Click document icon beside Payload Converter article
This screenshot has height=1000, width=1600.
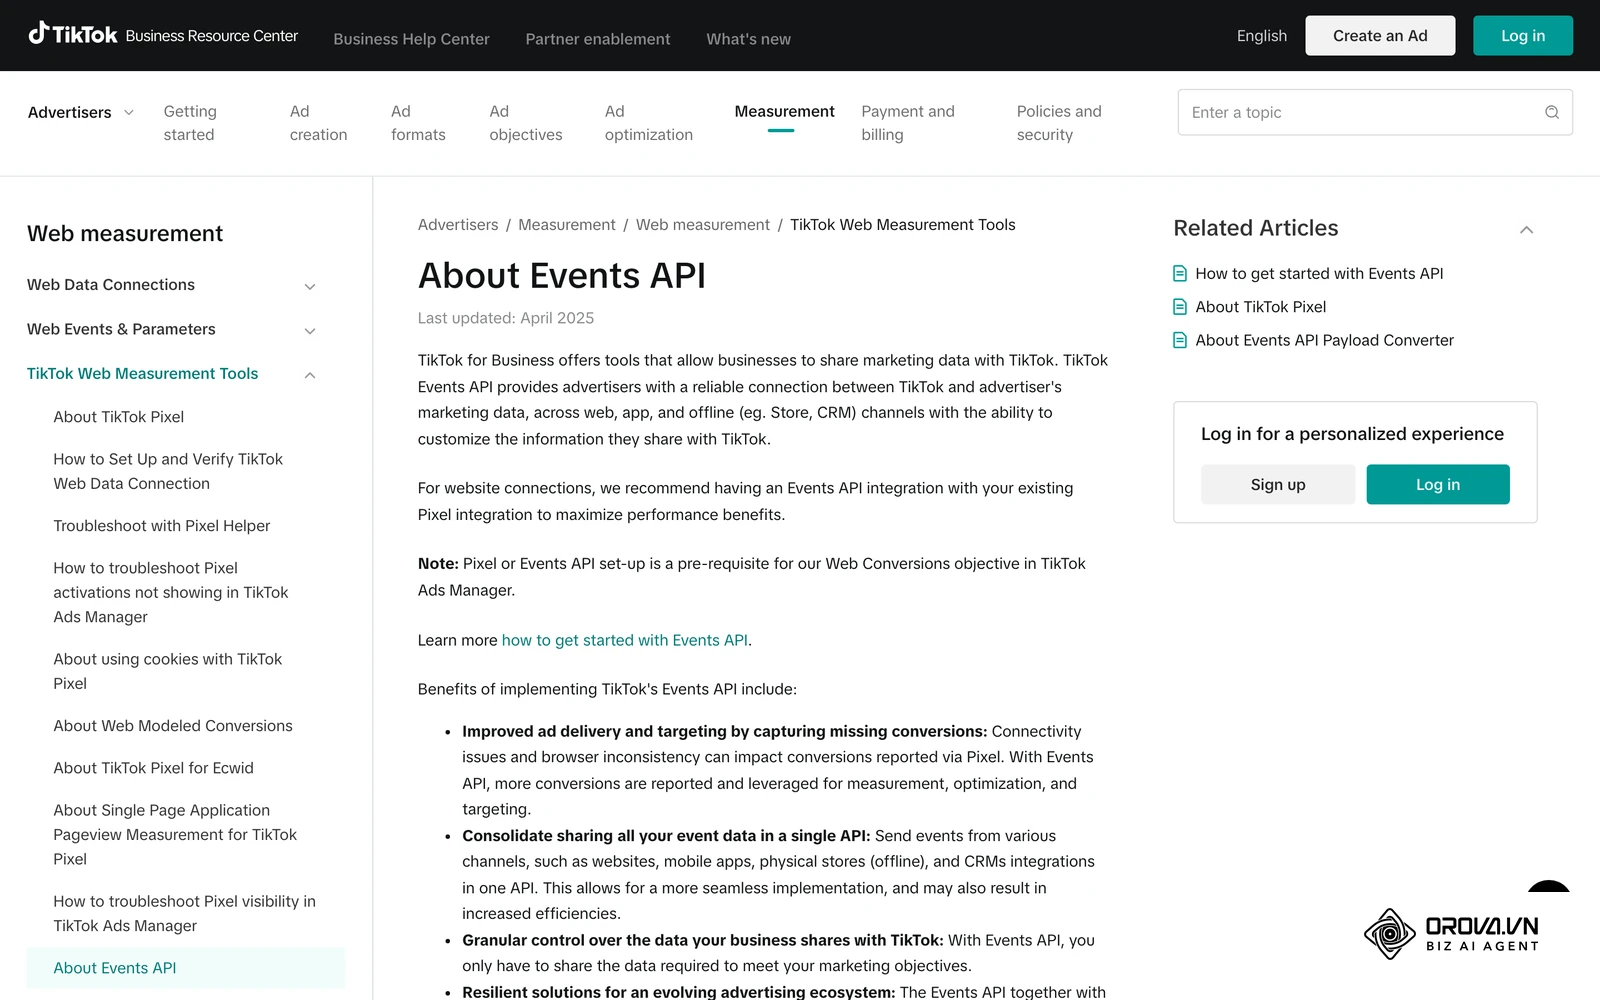point(1180,340)
